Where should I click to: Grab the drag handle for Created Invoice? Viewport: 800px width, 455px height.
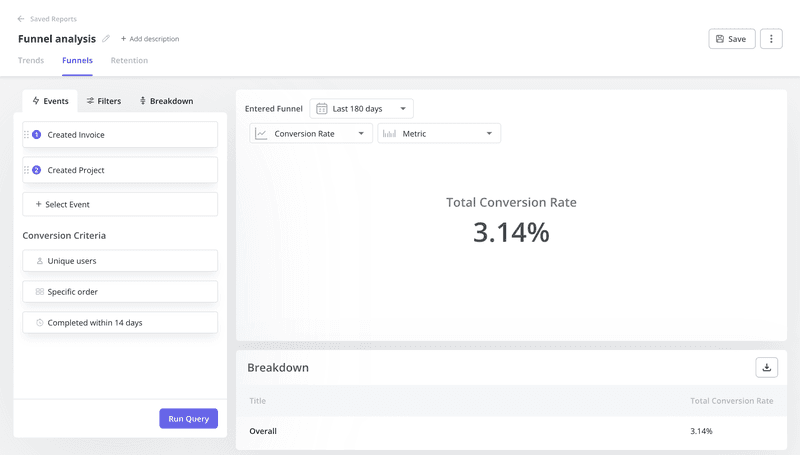click(x=26, y=135)
